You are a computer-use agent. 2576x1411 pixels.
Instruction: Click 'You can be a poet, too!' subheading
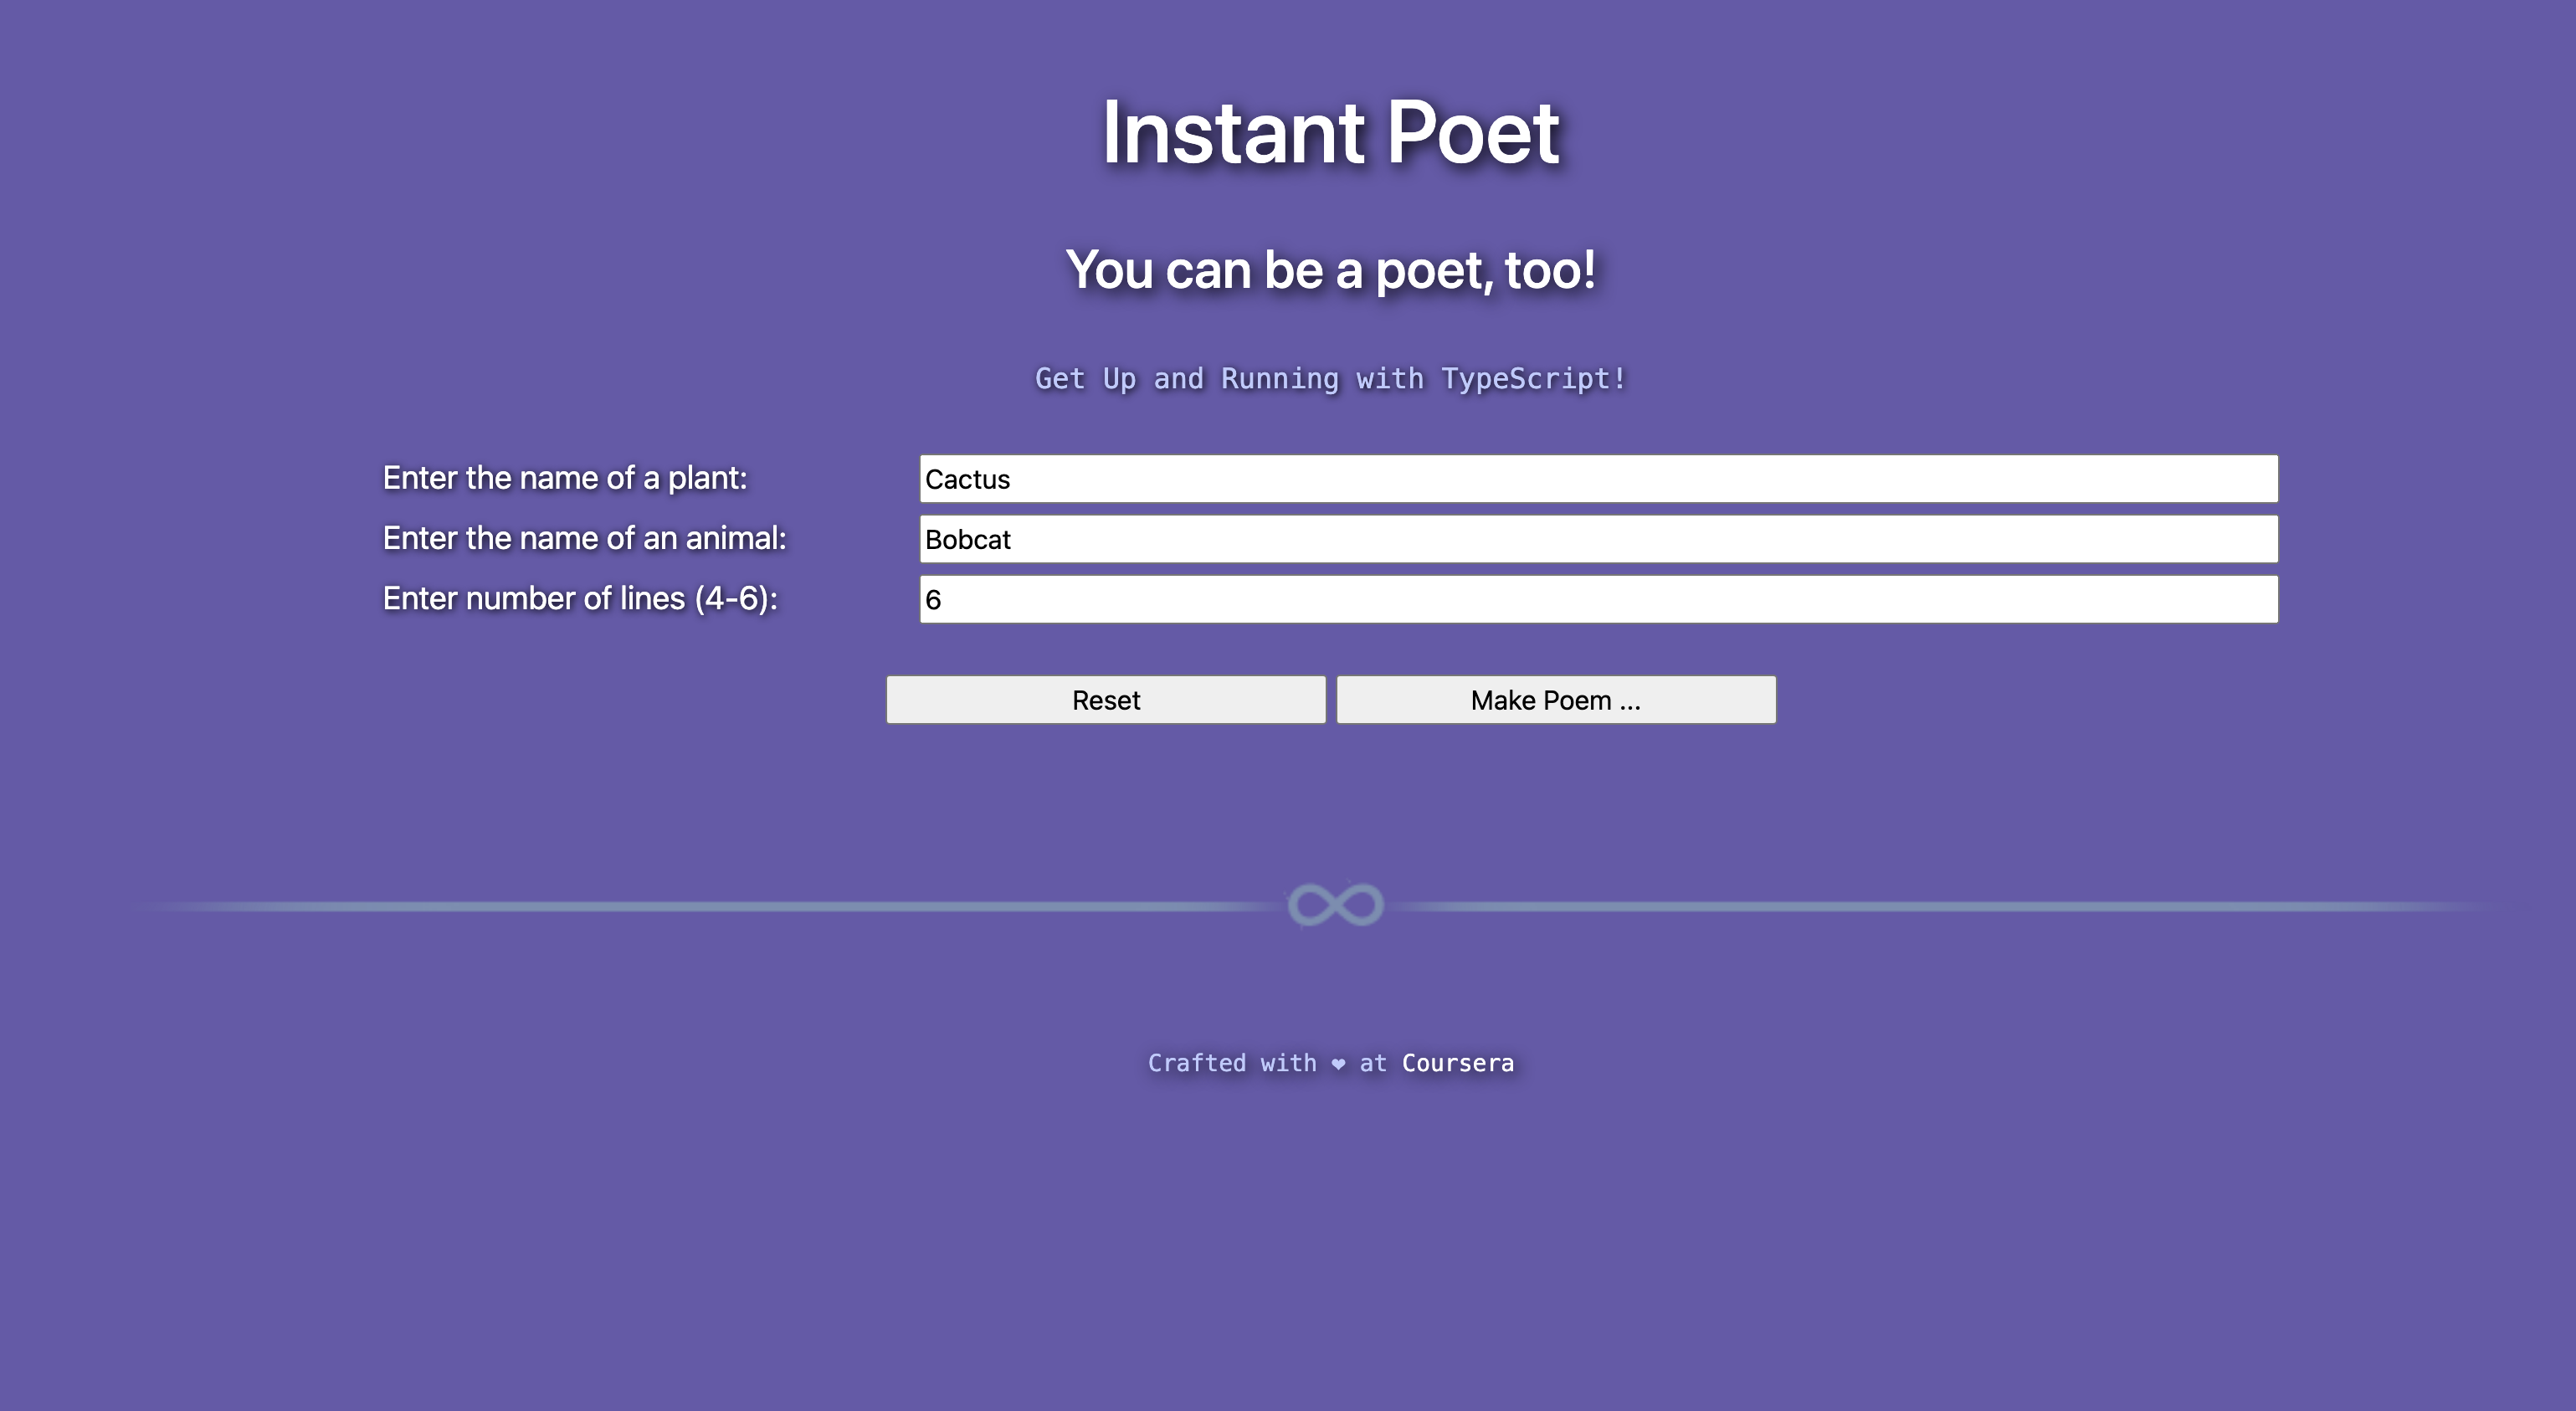pos(1330,270)
